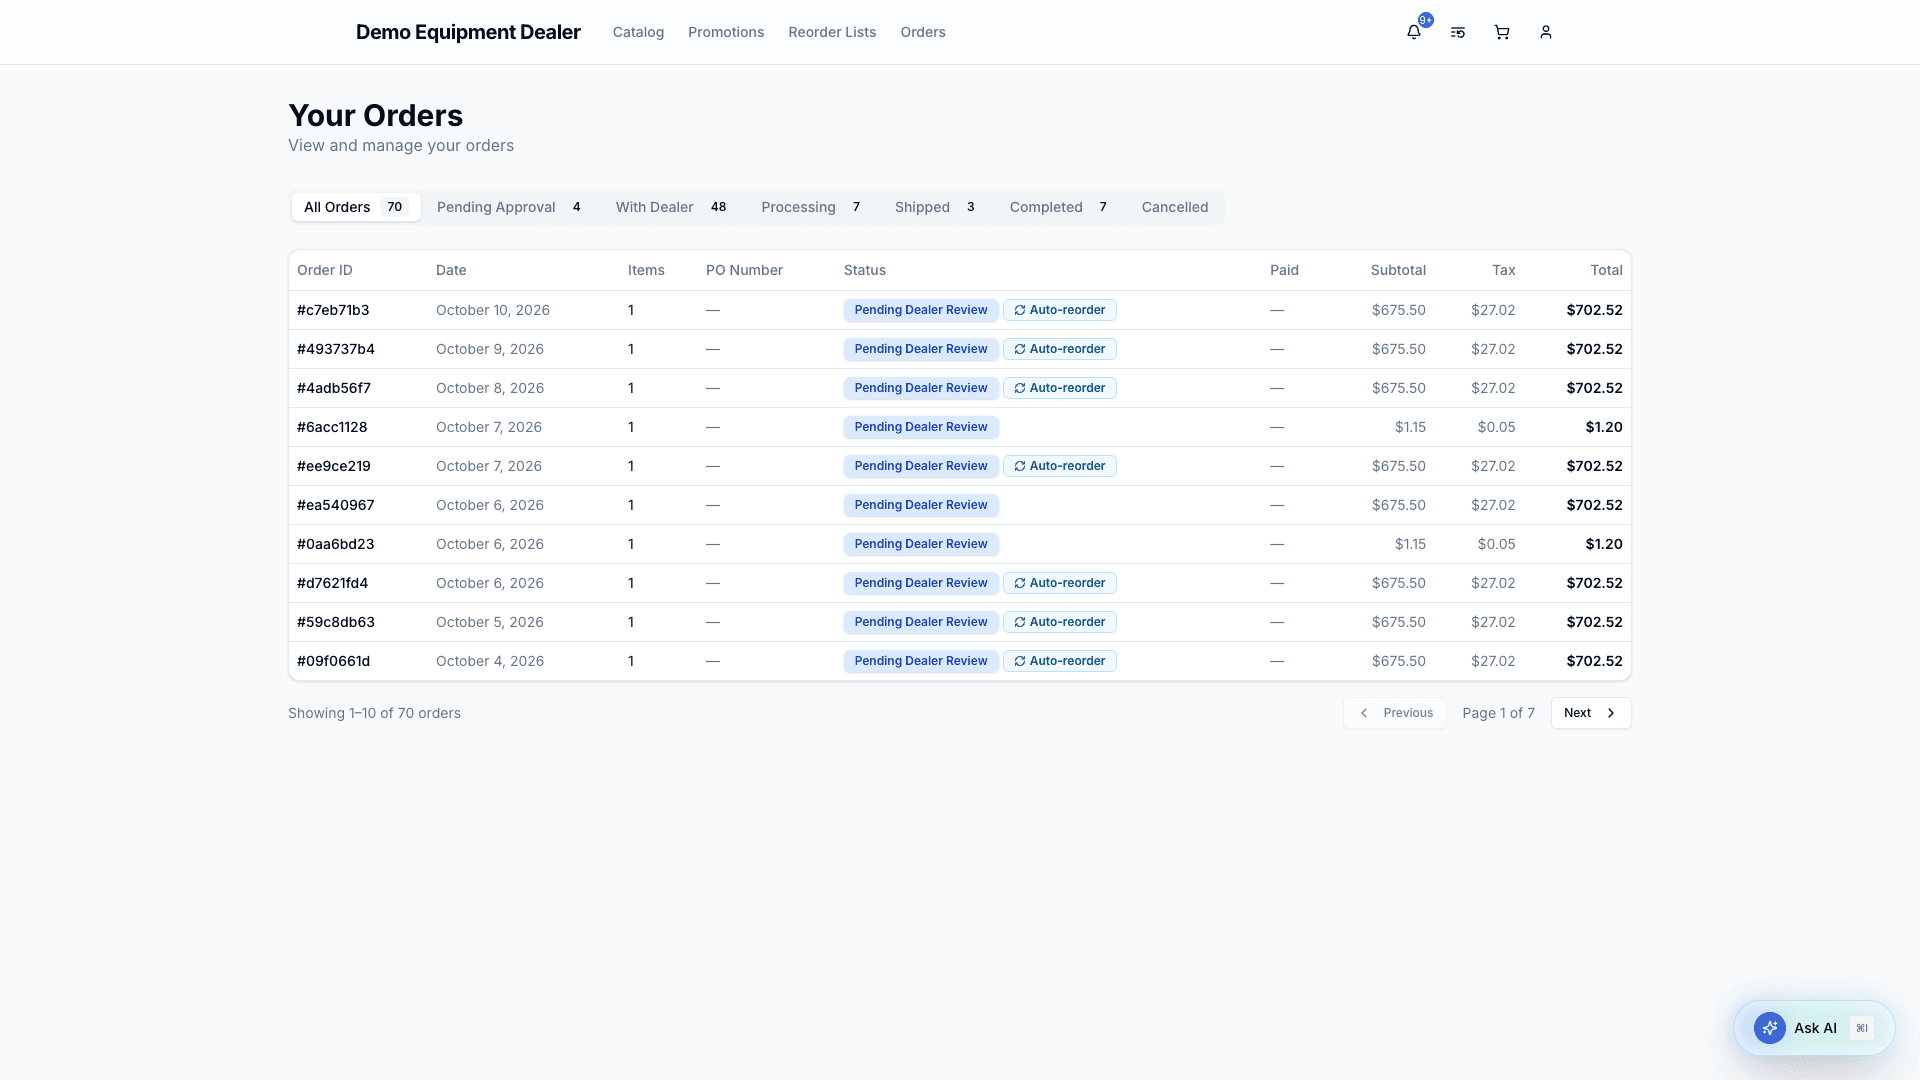Click $1.20 total for order #6acc1128
Image resolution: width=1920 pixels, height=1080 pixels.
pos(1604,427)
